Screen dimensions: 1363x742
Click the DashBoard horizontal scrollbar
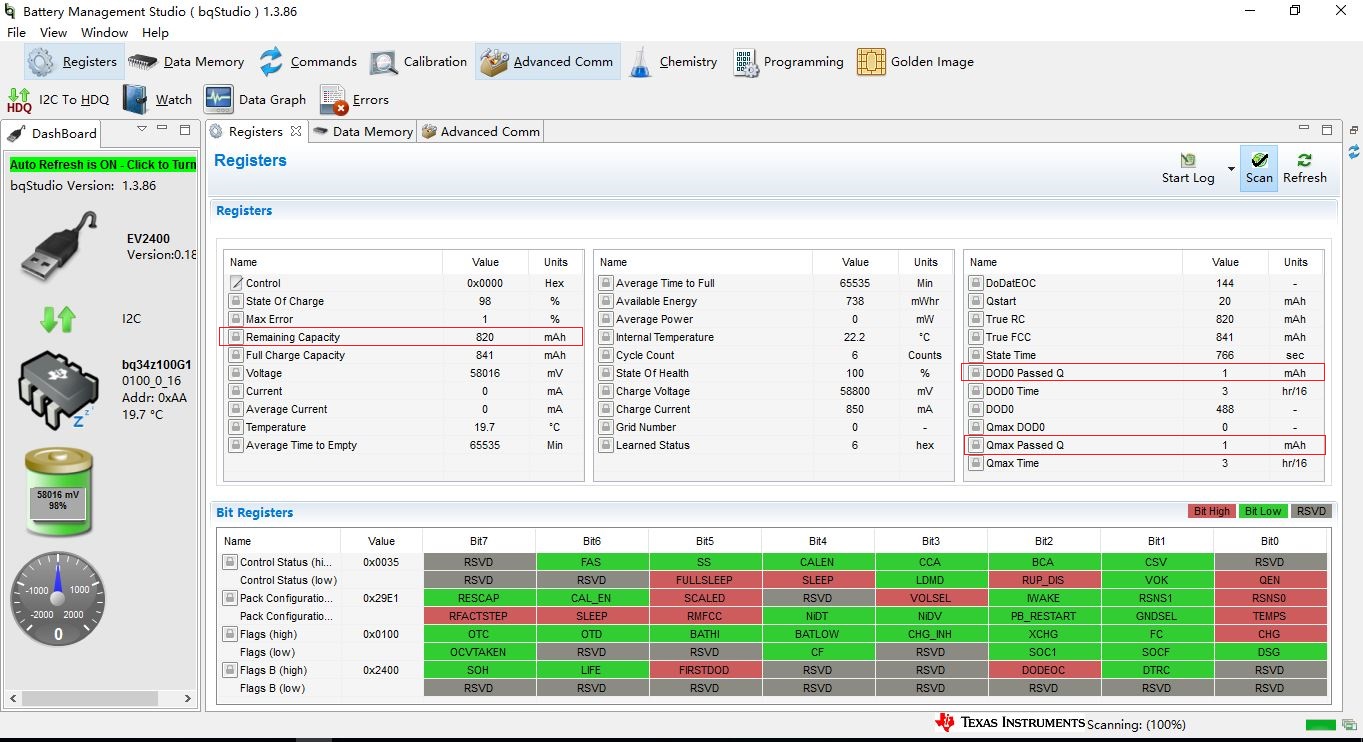coord(100,698)
